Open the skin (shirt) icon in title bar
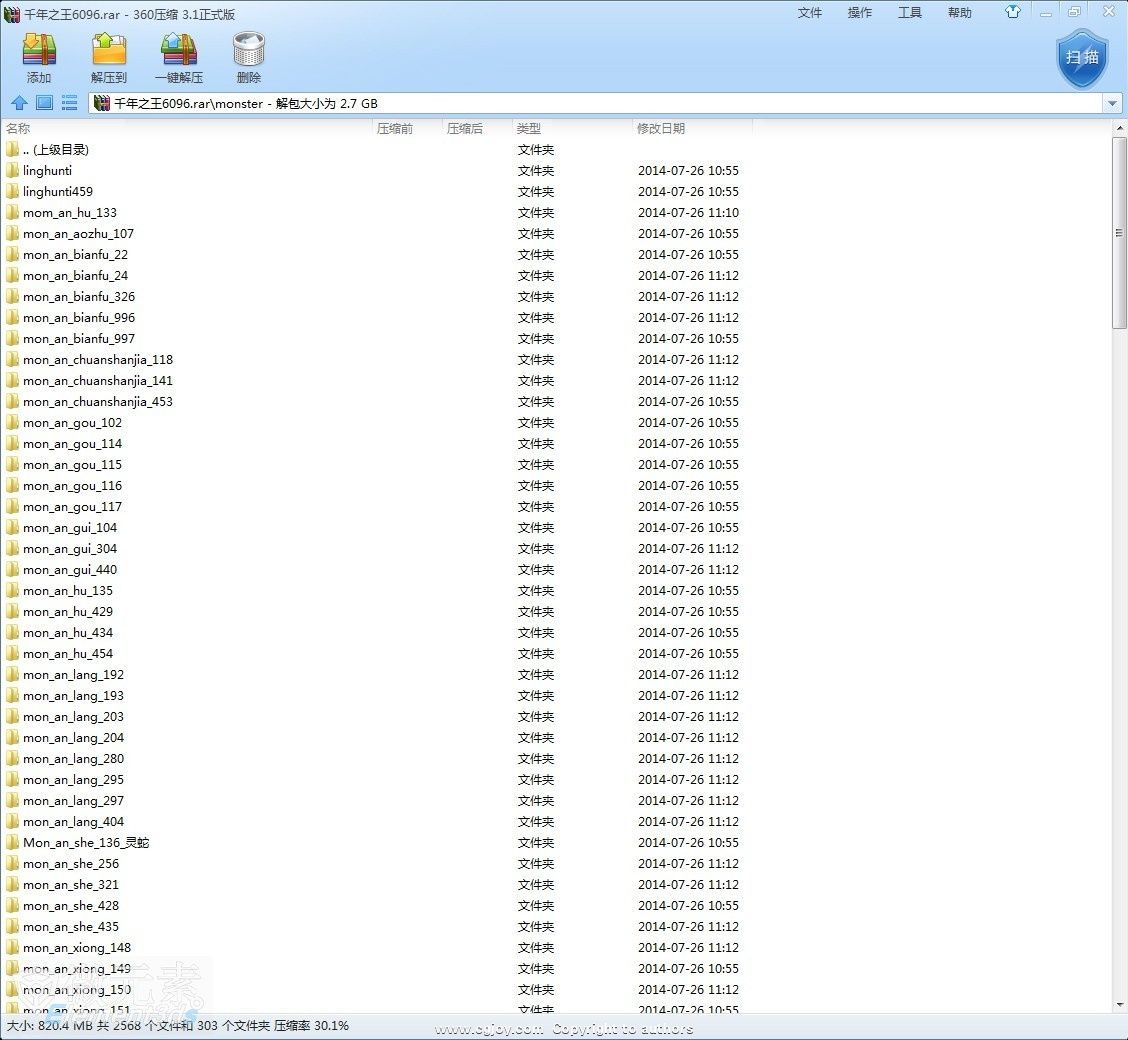1128x1040 pixels. point(1014,12)
